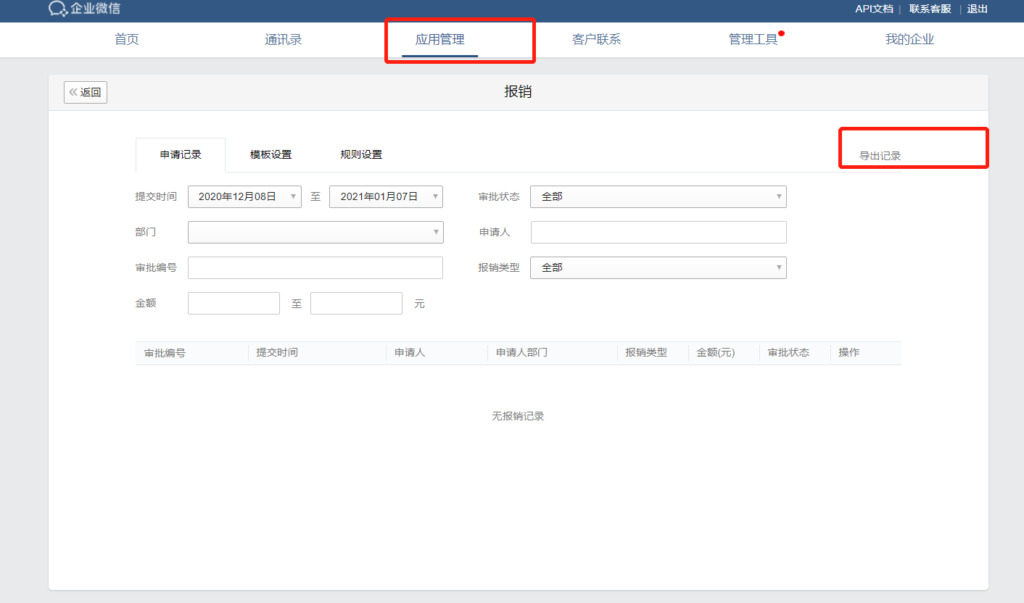Open the 通讯录 tab
This screenshot has width=1024, height=603.
283,39
